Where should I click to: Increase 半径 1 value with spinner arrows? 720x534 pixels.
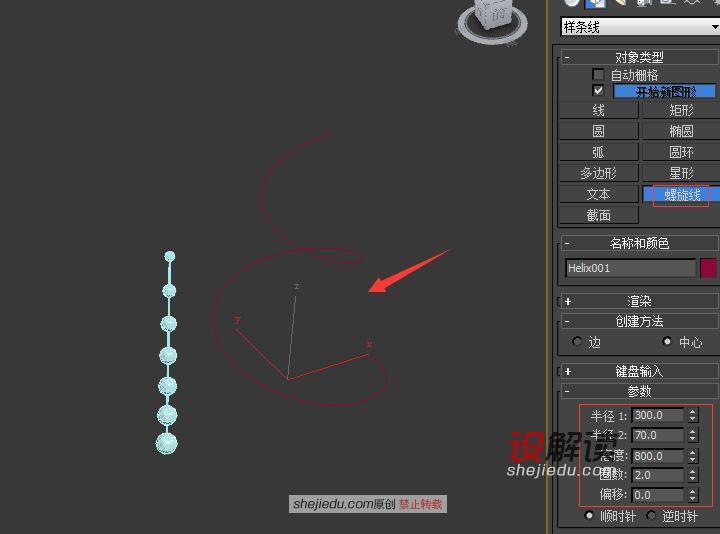pos(692,412)
